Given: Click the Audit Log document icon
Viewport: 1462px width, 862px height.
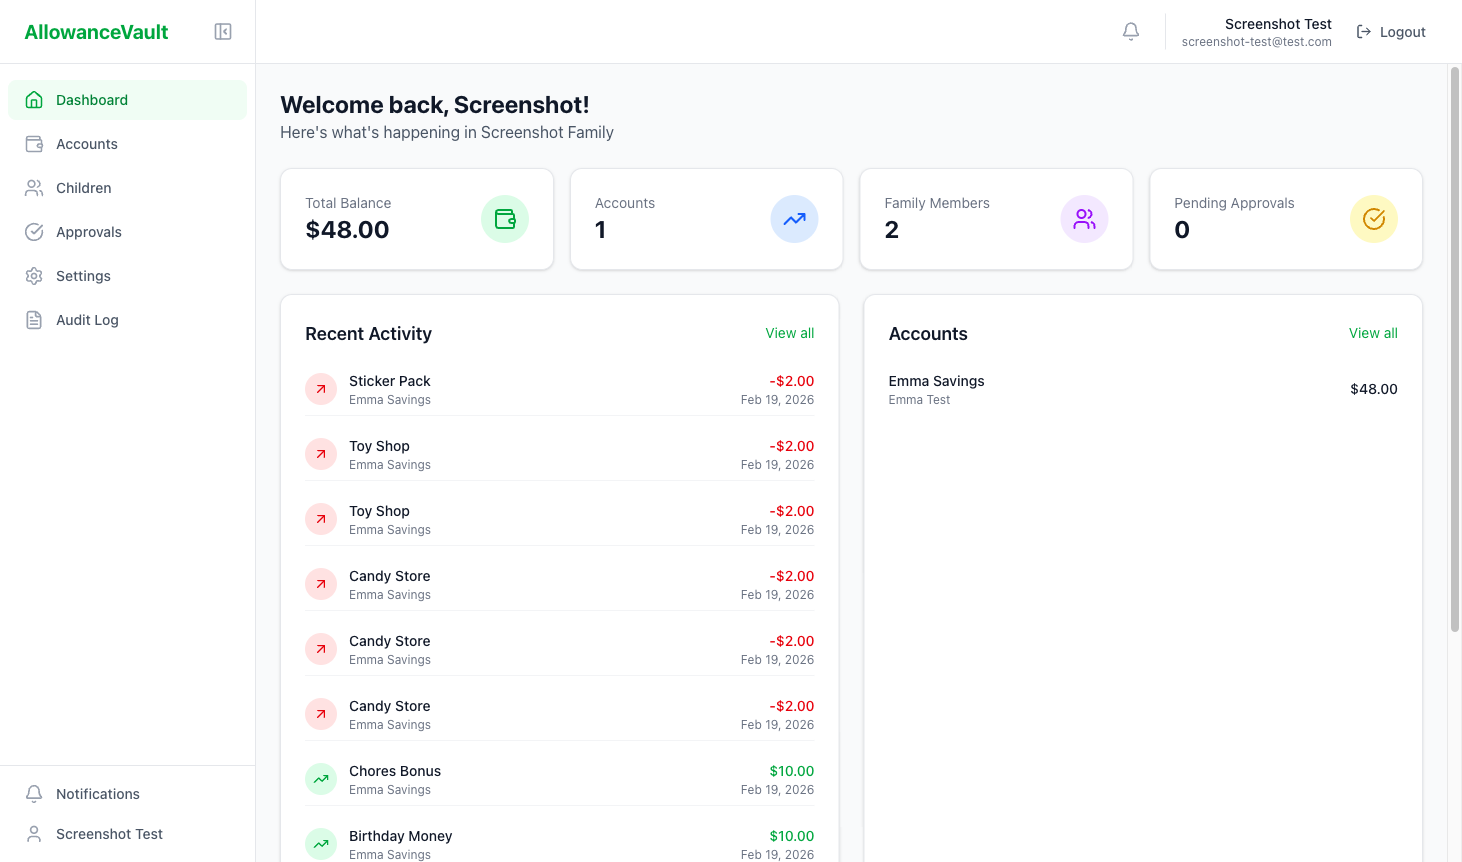Looking at the screenshot, I should pyautogui.click(x=33, y=319).
